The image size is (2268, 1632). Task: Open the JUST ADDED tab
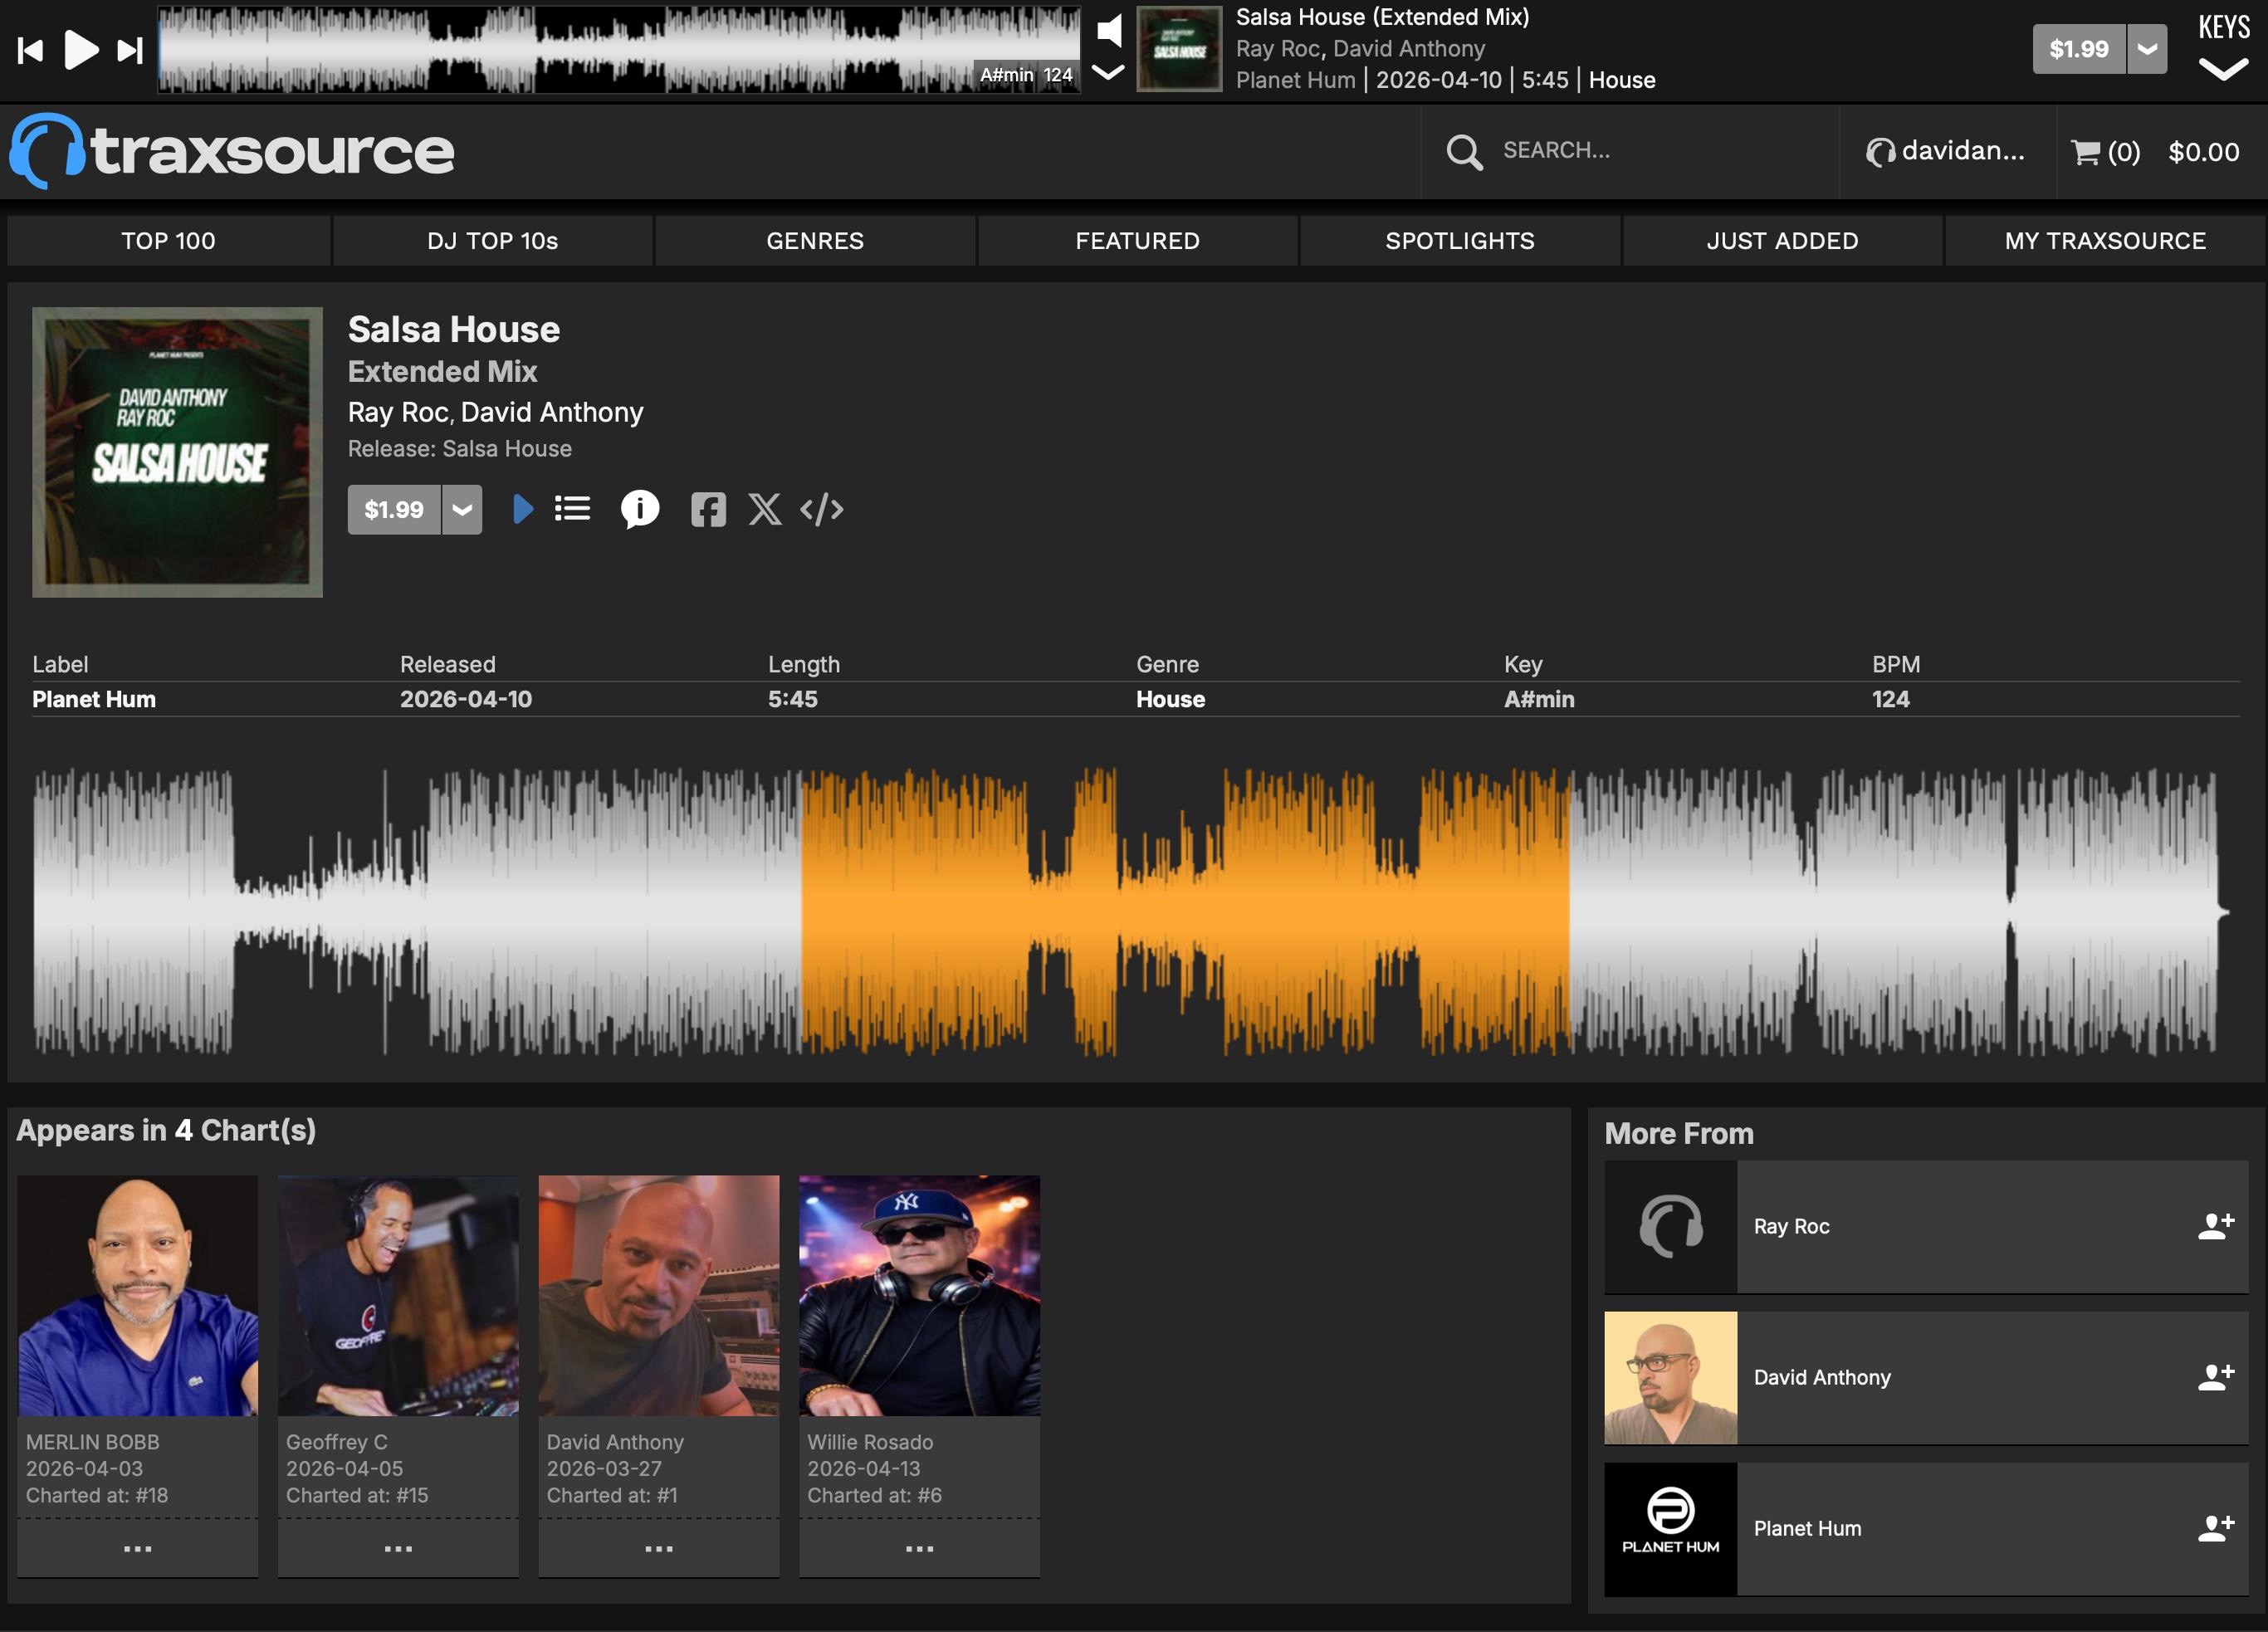pyautogui.click(x=1783, y=241)
